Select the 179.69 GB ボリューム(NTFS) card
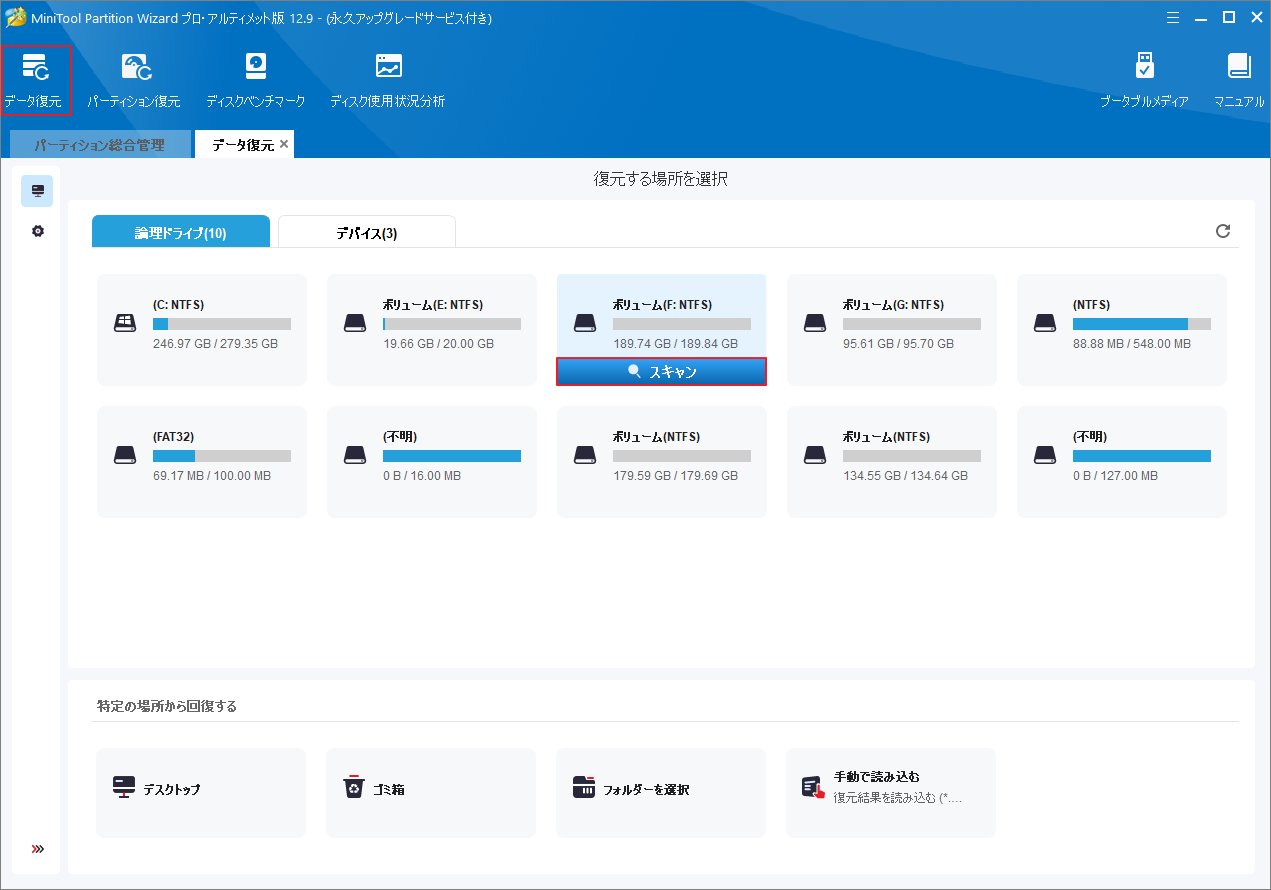This screenshot has width=1271, height=890. coord(662,462)
